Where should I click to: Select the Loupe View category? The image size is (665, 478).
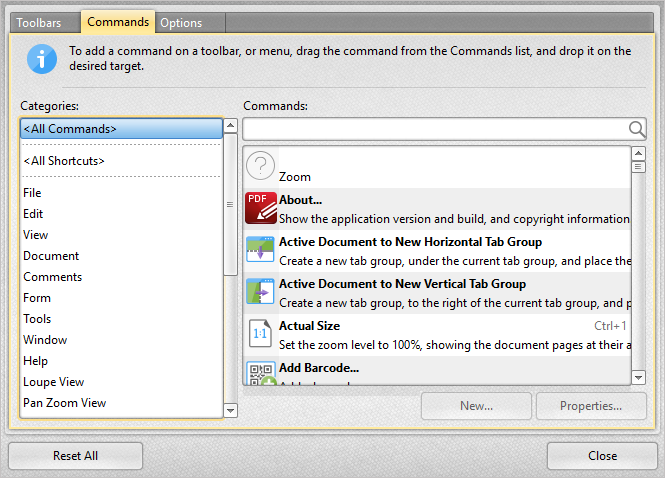coord(53,382)
